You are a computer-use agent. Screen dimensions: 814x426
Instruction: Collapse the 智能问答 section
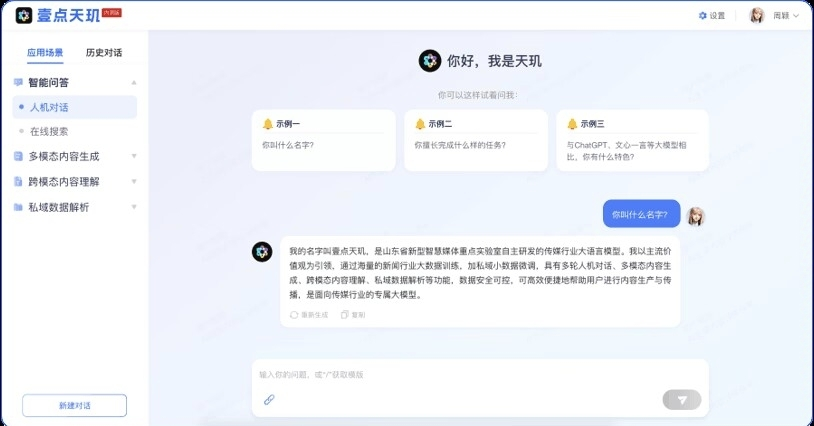134,82
